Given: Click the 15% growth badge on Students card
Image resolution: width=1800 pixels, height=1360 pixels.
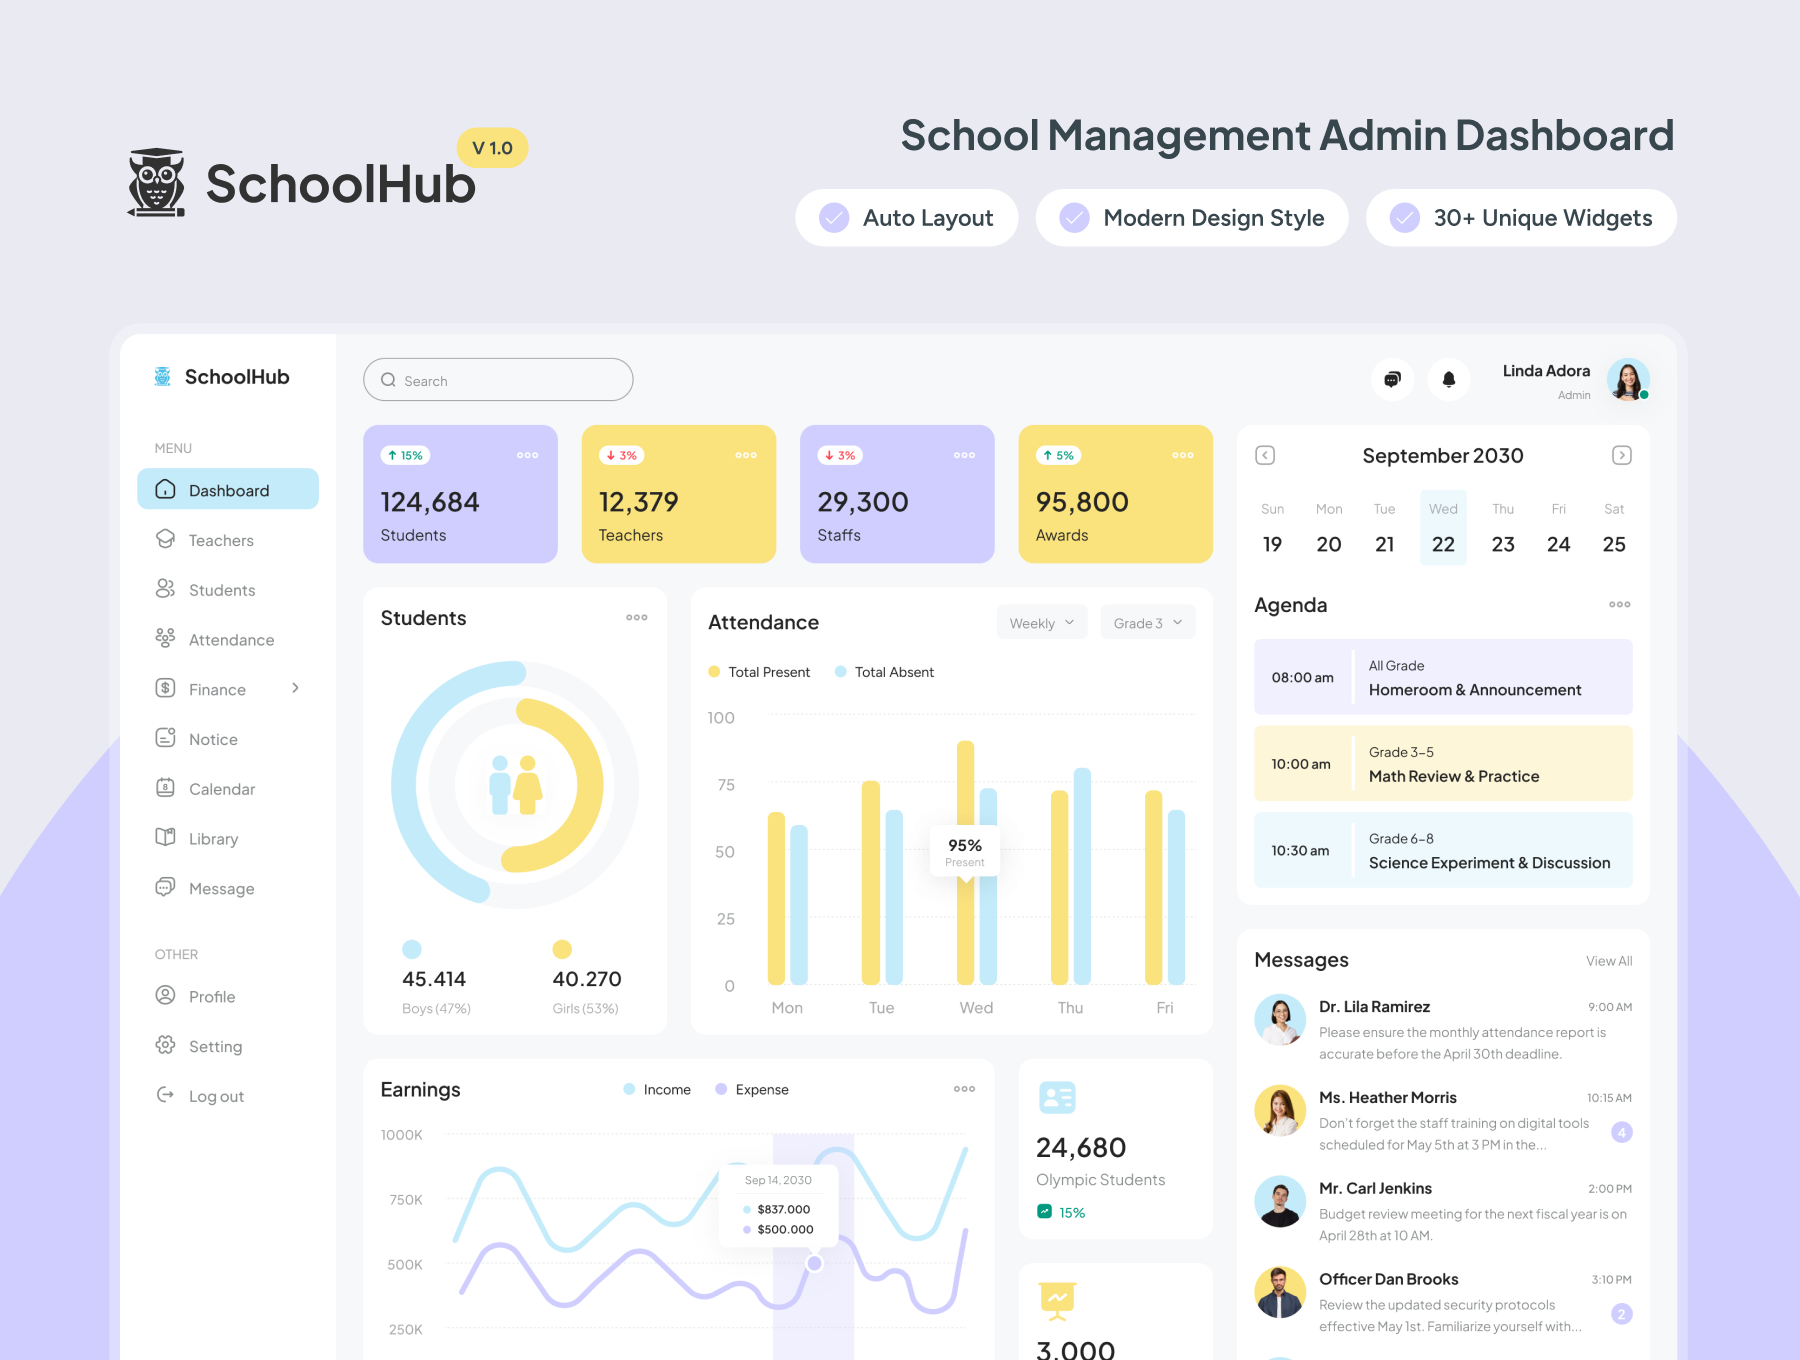Looking at the screenshot, I should coord(405,455).
